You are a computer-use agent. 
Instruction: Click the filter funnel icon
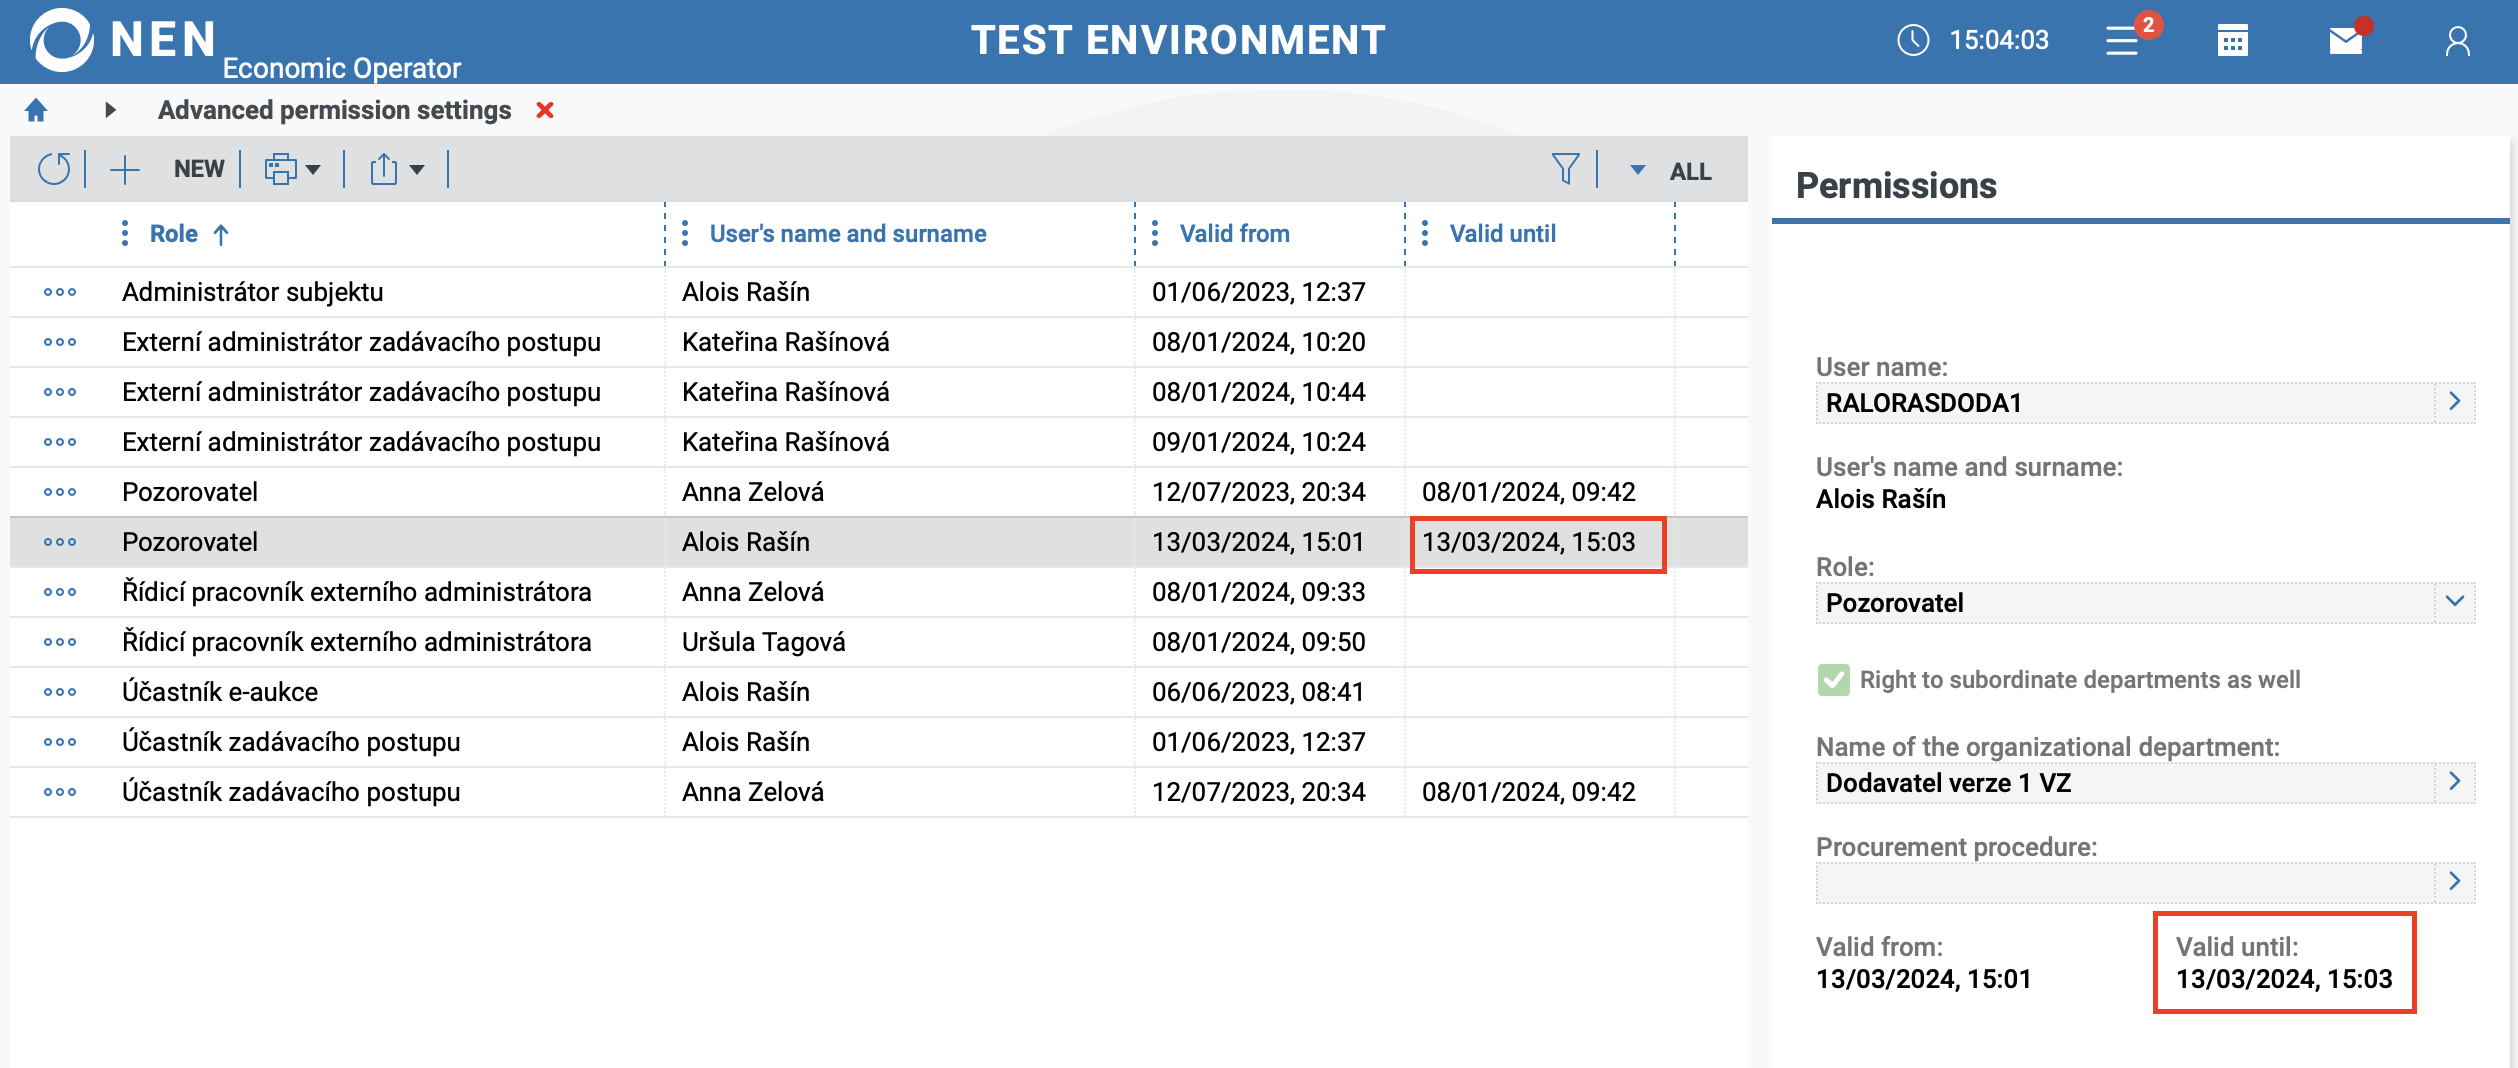(x=1565, y=169)
